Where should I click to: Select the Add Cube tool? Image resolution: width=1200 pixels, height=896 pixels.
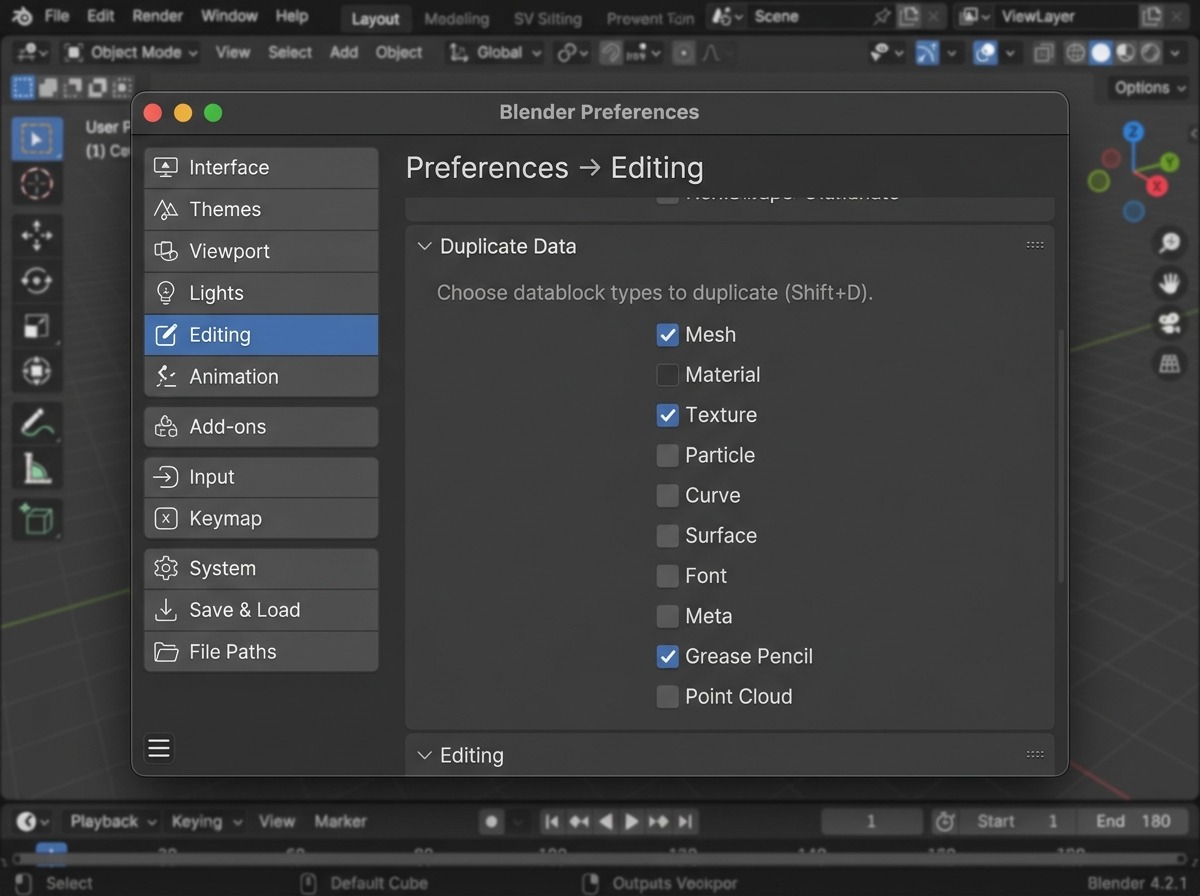pos(37,520)
